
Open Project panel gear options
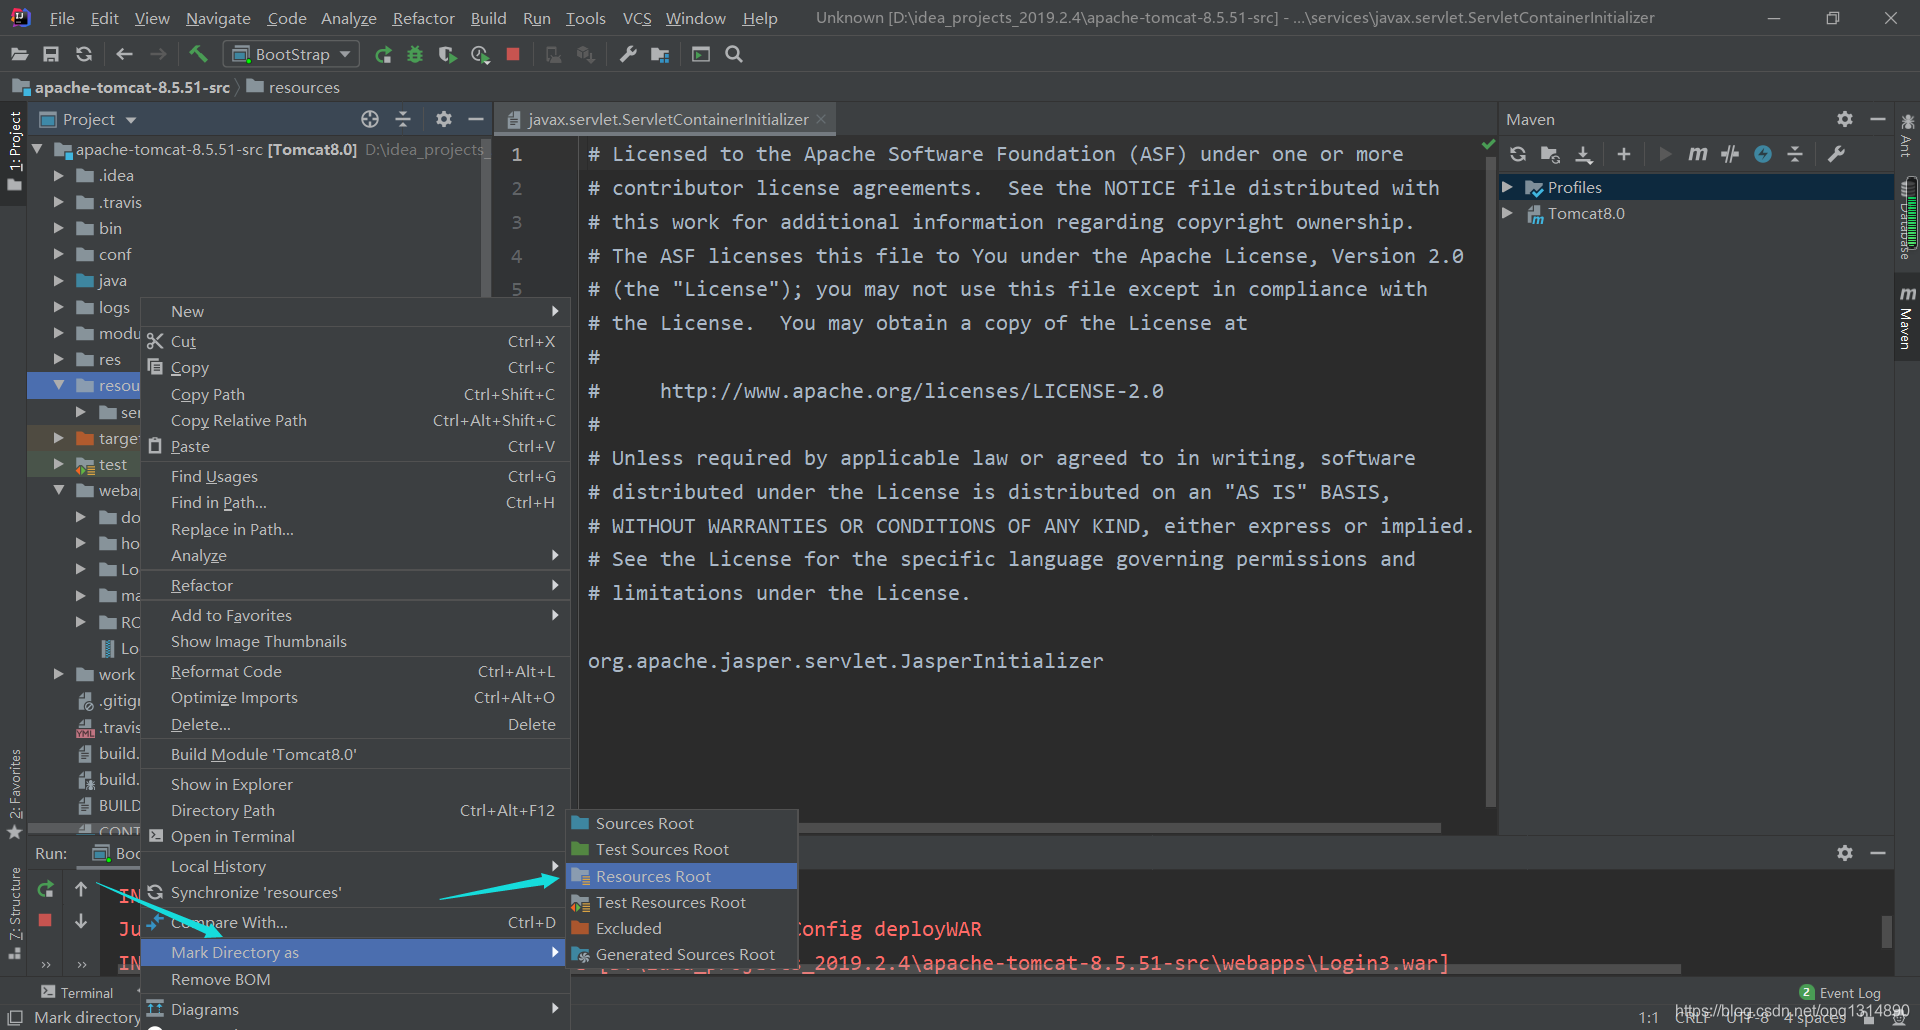(444, 119)
